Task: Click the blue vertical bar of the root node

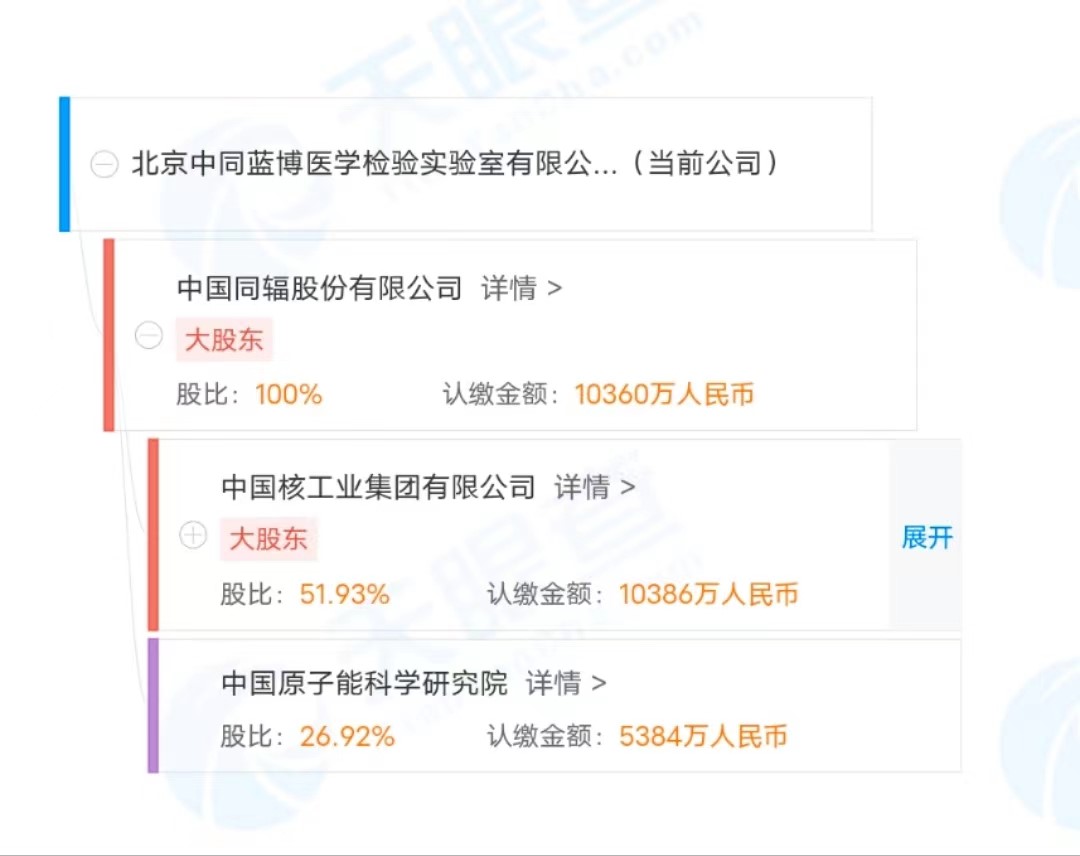Action: (66, 163)
